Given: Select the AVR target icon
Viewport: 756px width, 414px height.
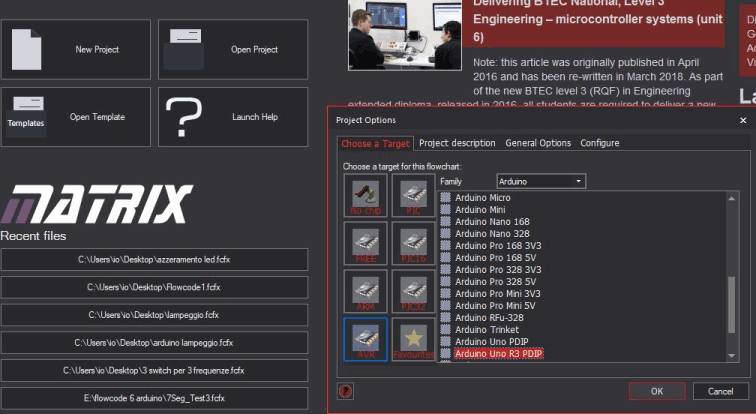Looking at the screenshot, I should (365, 339).
